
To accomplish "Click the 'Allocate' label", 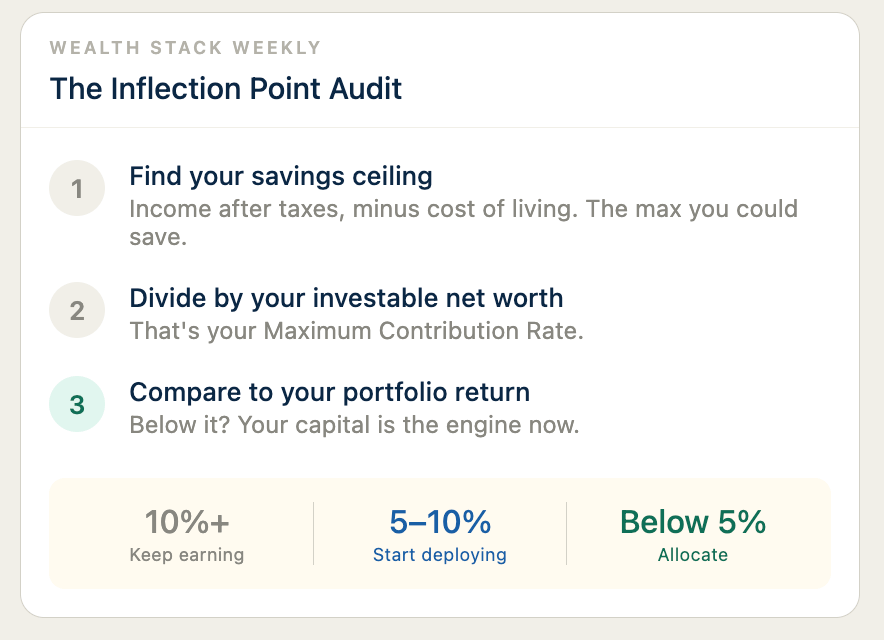I will (x=693, y=555).
